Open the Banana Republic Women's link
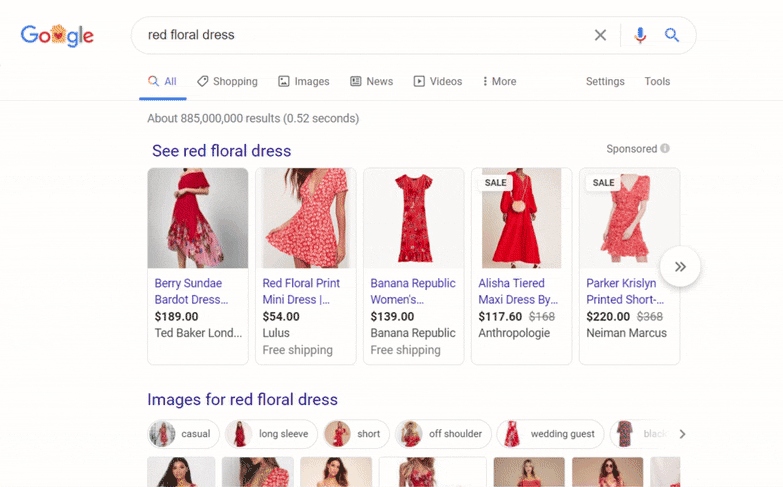Screen dimensions: 783x487 [x=413, y=291]
